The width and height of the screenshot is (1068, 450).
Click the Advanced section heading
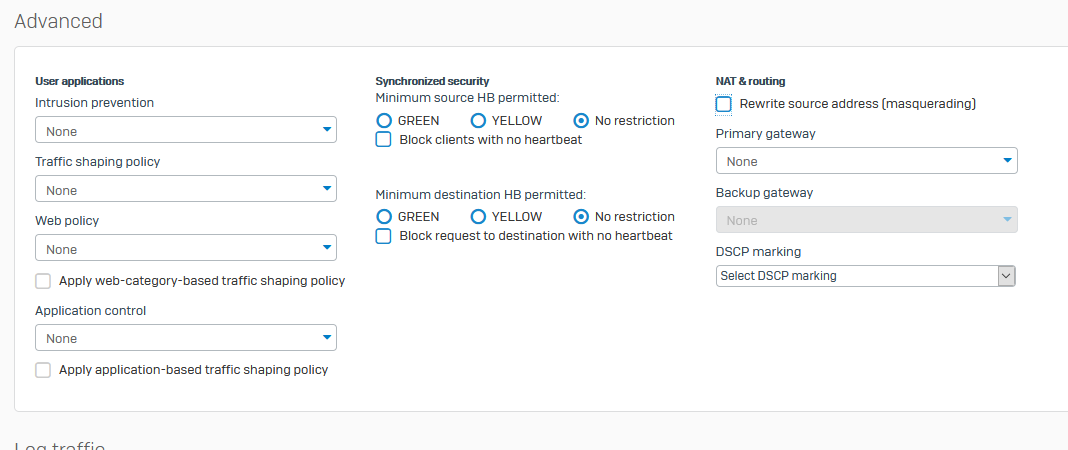coord(59,21)
